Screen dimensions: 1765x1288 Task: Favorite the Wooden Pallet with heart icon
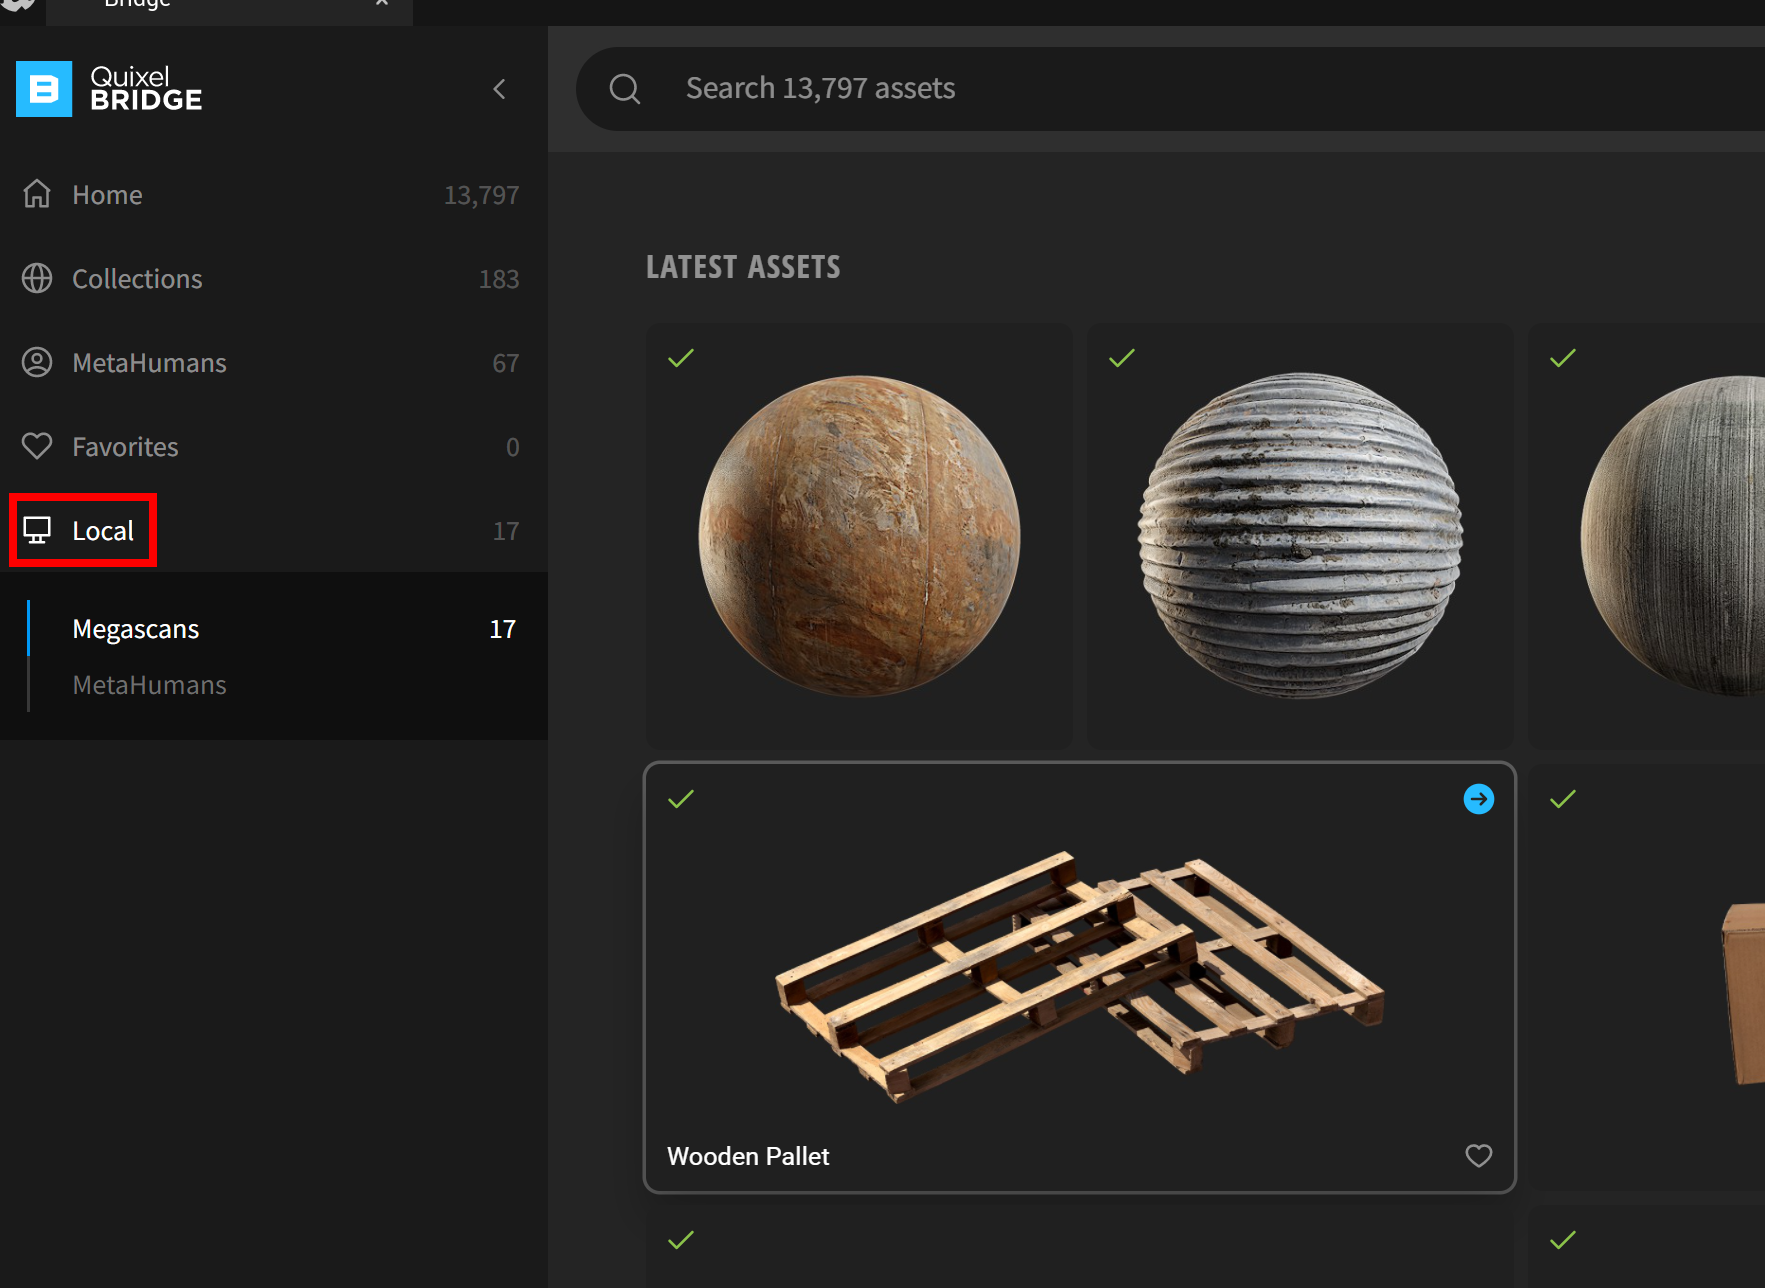(1479, 1156)
